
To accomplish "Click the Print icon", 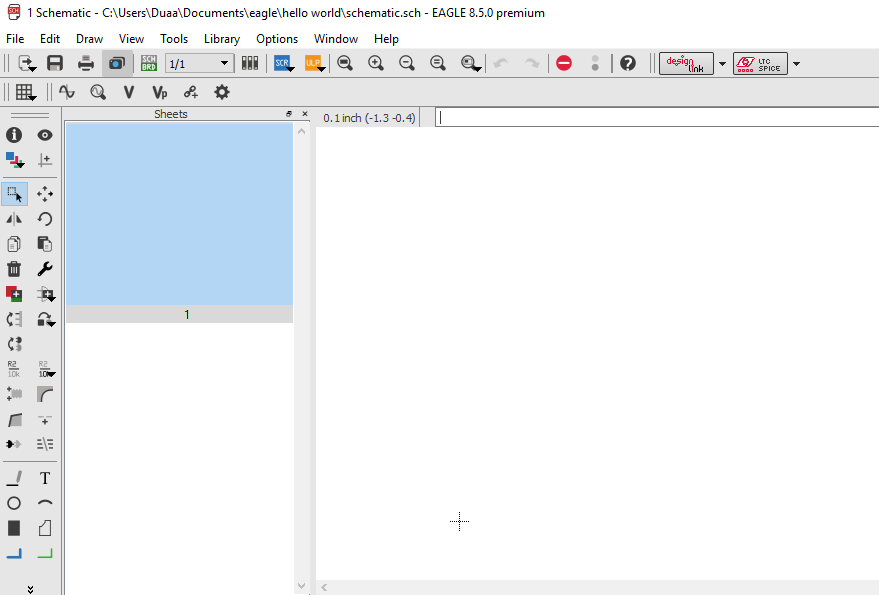I will click(x=86, y=63).
